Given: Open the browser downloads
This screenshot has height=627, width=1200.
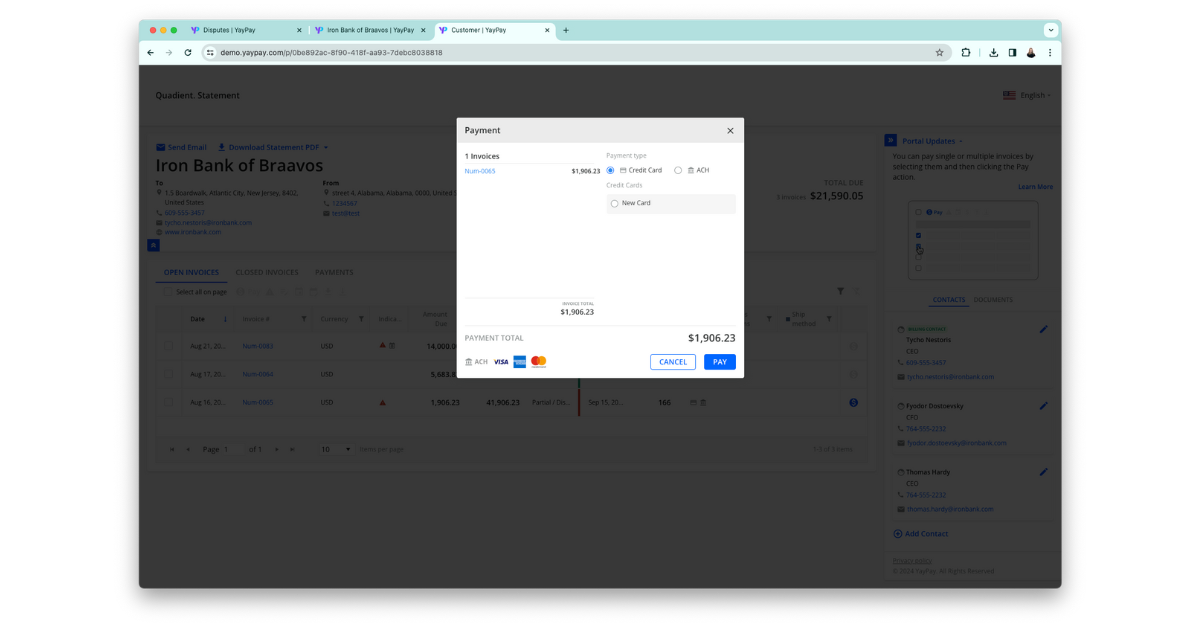Looking at the screenshot, I should [994, 53].
